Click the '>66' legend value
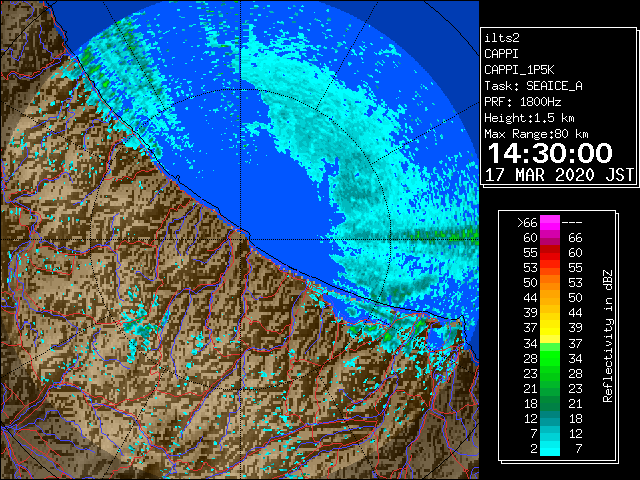The image size is (640, 480). (x=527, y=223)
